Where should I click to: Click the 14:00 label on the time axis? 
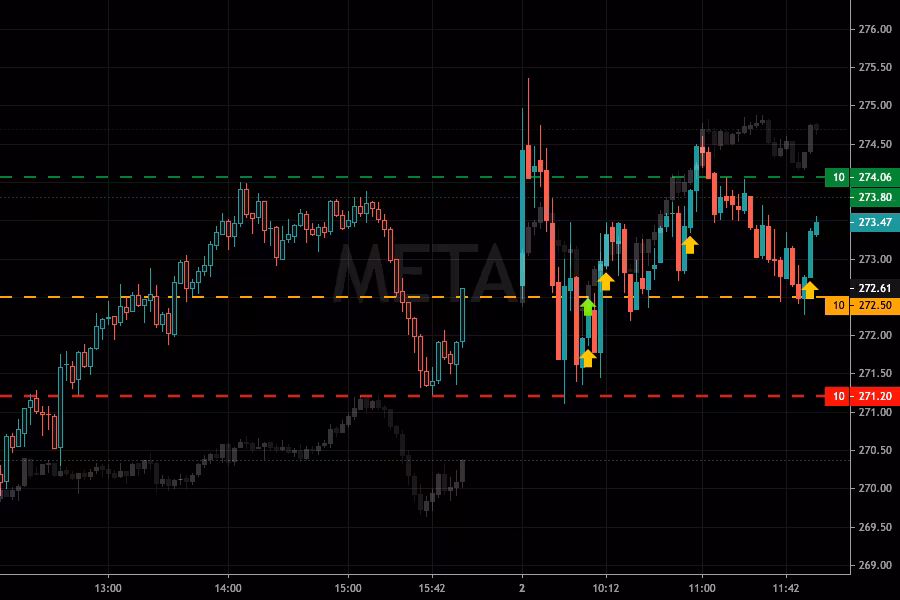pyautogui.click(x=228, y=588)
